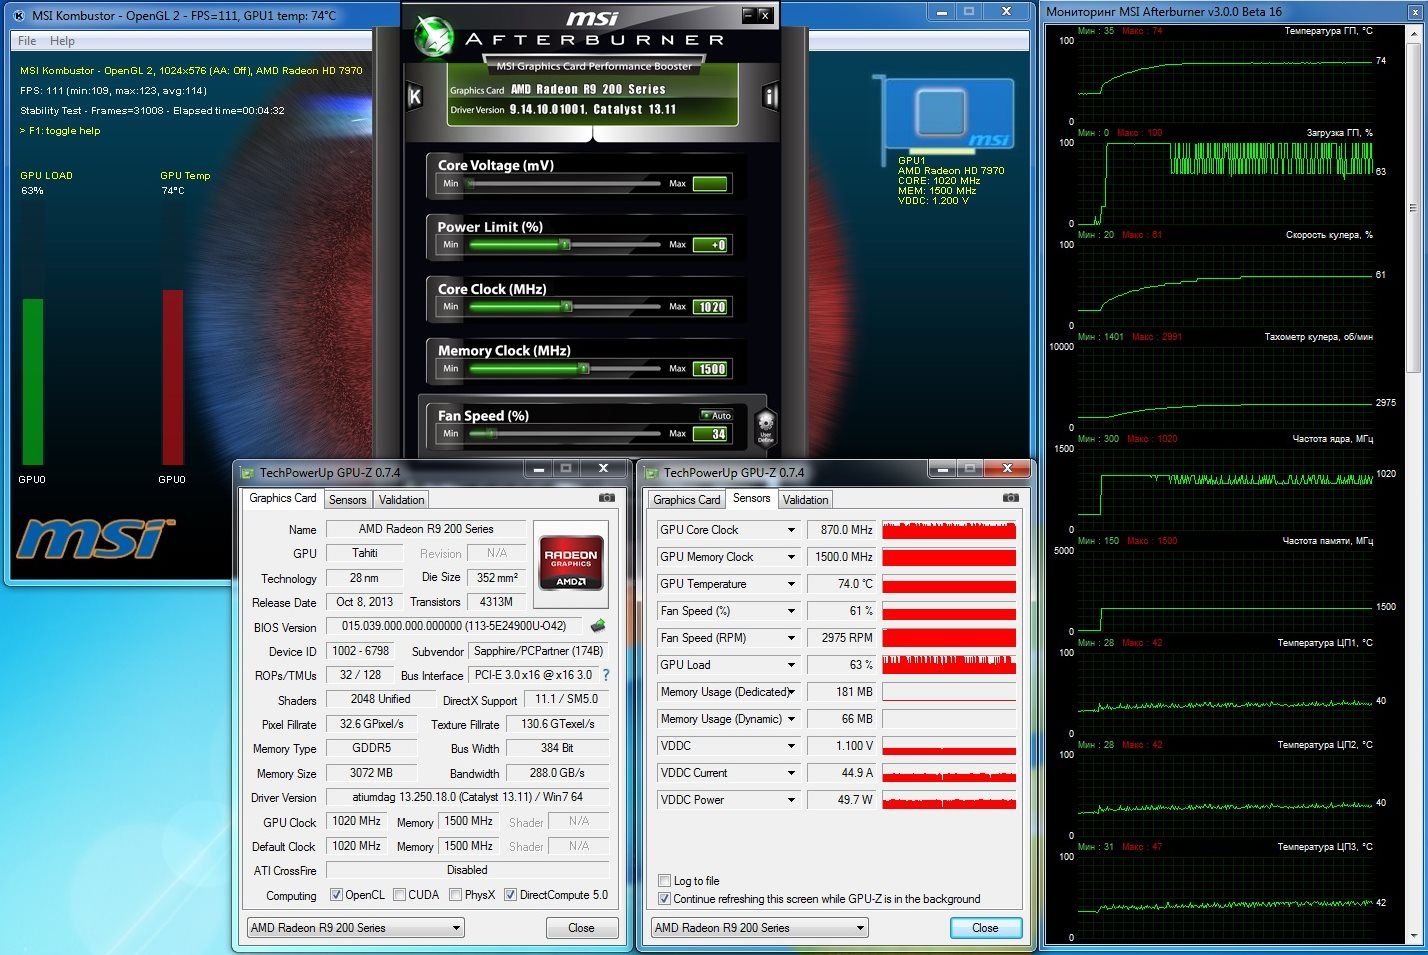Click the Radeon Graphics AMD logo
1428x955 pixels.
570,565
